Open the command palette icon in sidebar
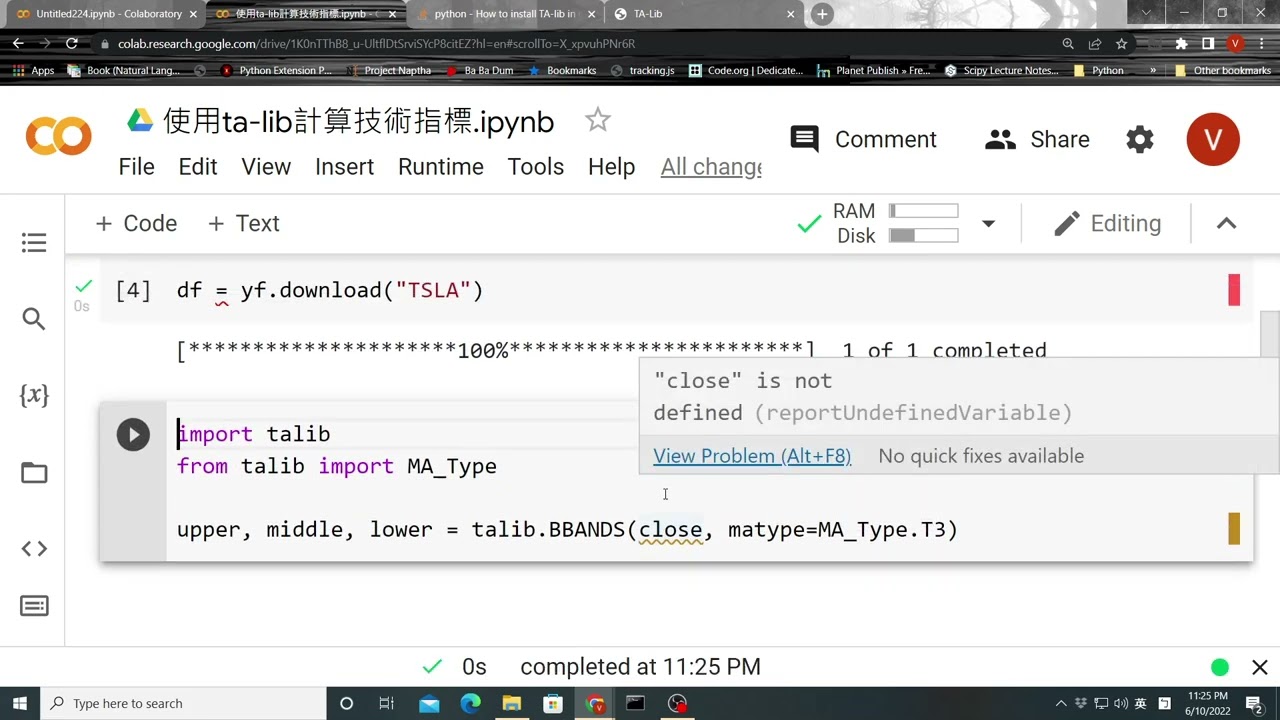Image resolution: width=1280 pixels, height=720 pixels. [34, 606]
